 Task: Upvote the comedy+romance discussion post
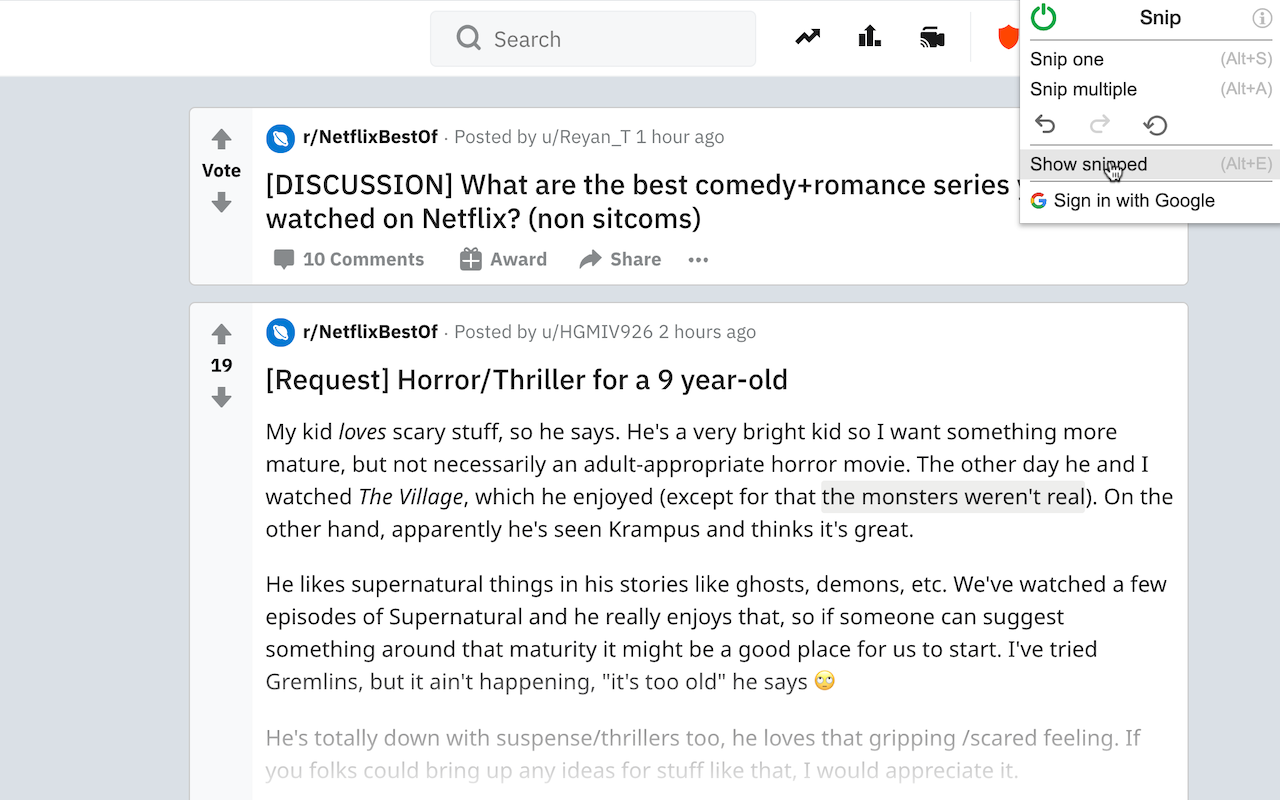coord(221,139)
